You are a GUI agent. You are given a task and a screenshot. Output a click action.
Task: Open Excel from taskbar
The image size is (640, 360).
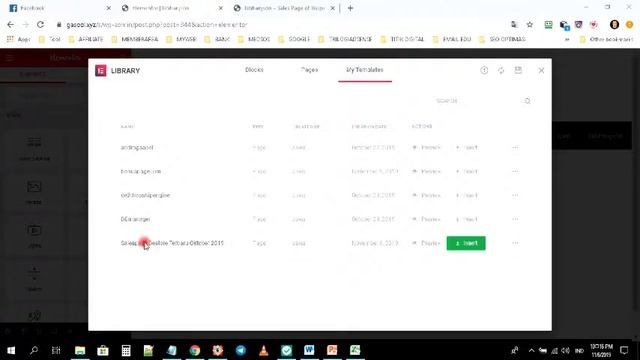355,350
